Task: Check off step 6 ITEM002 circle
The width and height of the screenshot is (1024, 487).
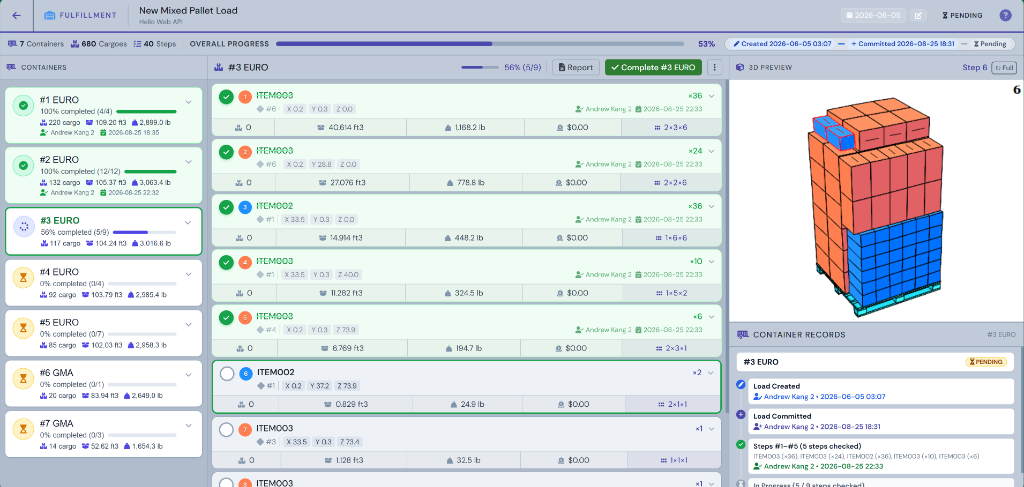Action: click(227, 374)
